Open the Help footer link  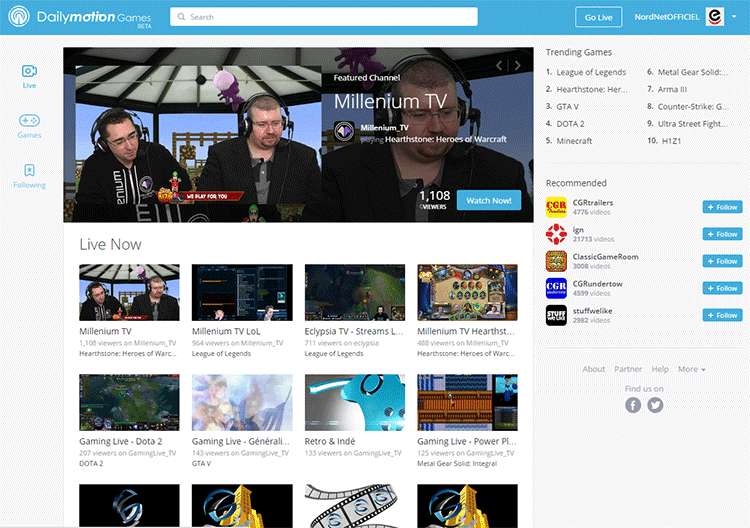pos(660,369)
